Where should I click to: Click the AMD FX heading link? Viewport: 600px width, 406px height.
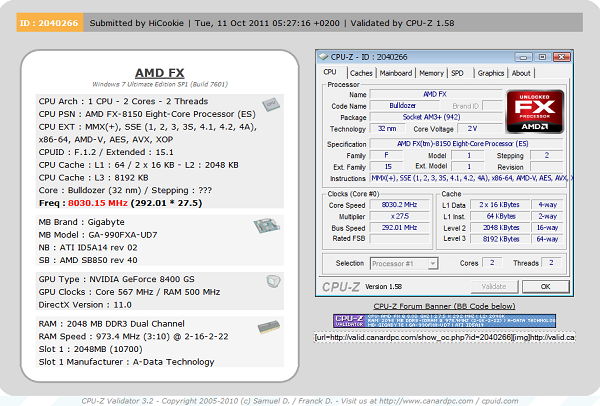coord(160,73)
